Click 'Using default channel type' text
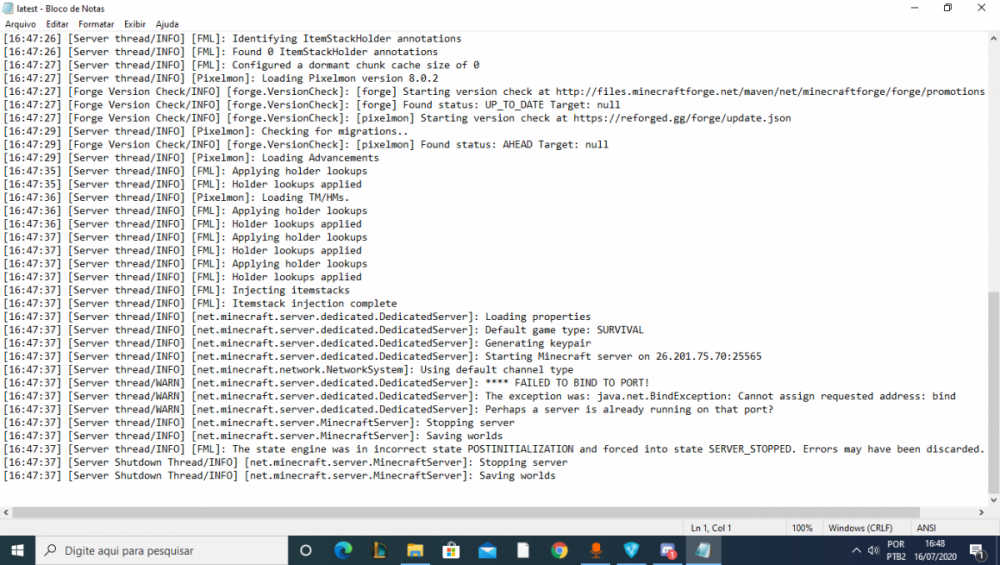Image resolution: width=1000 pixels, height=565 pixels. 496,370
